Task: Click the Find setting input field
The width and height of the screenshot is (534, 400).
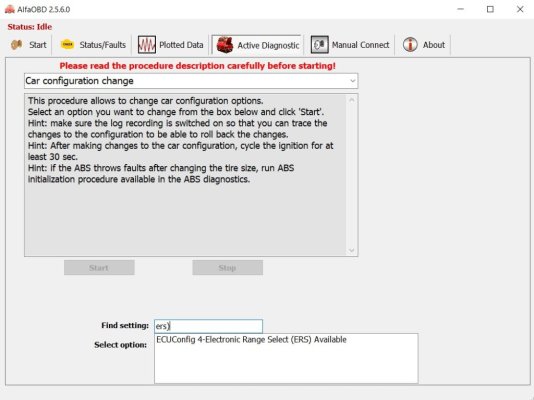Action: (x=208, y=326)
